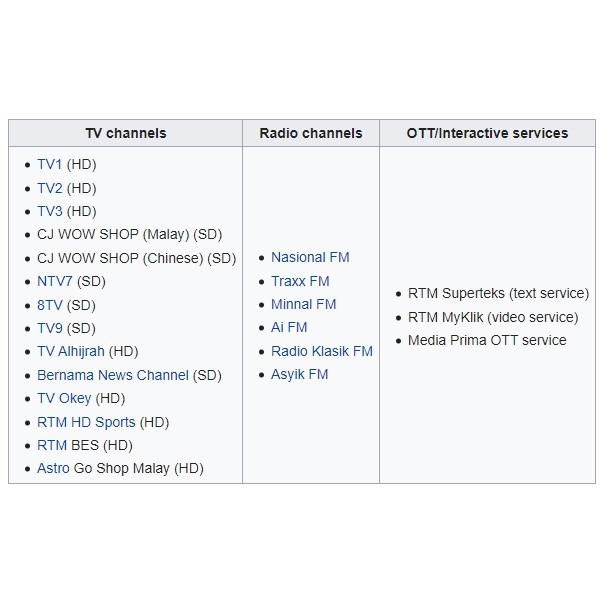Follow the Astro link in Go Shop row
Viewport: 605px width, 605px height.
point(53,468)
